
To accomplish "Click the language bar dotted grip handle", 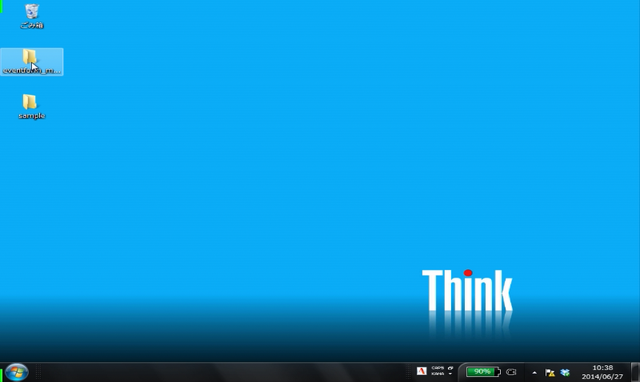I will click(x=409, y=372).
